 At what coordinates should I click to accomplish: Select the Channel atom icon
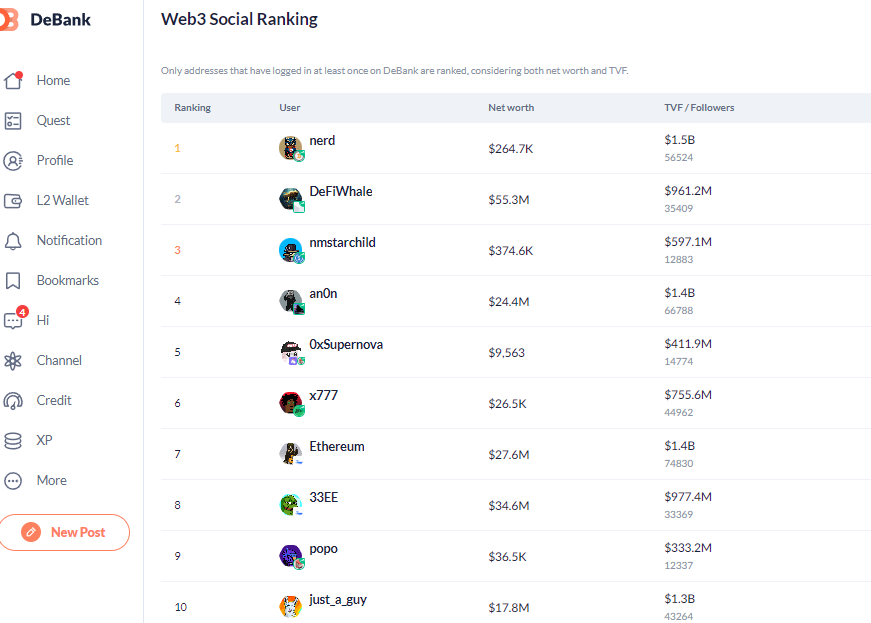[13, 361]
